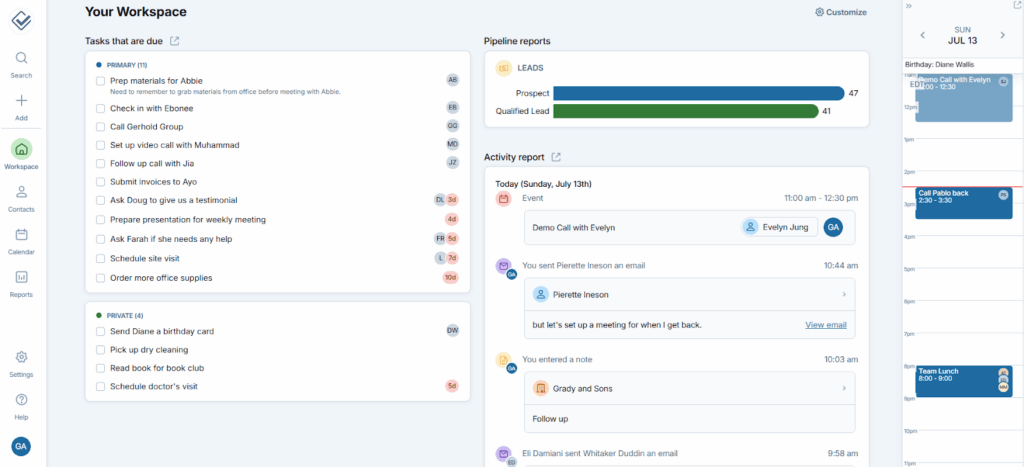1024x467 pixels.
Task: Open Activity report external link icon
Action: pos(556,157)
